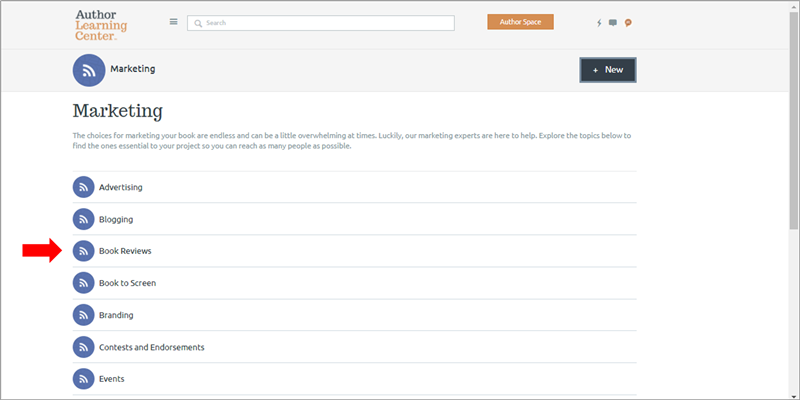Click the large Marketing page heading
This screenshot has height=400, width=800.
click(118, 111)
